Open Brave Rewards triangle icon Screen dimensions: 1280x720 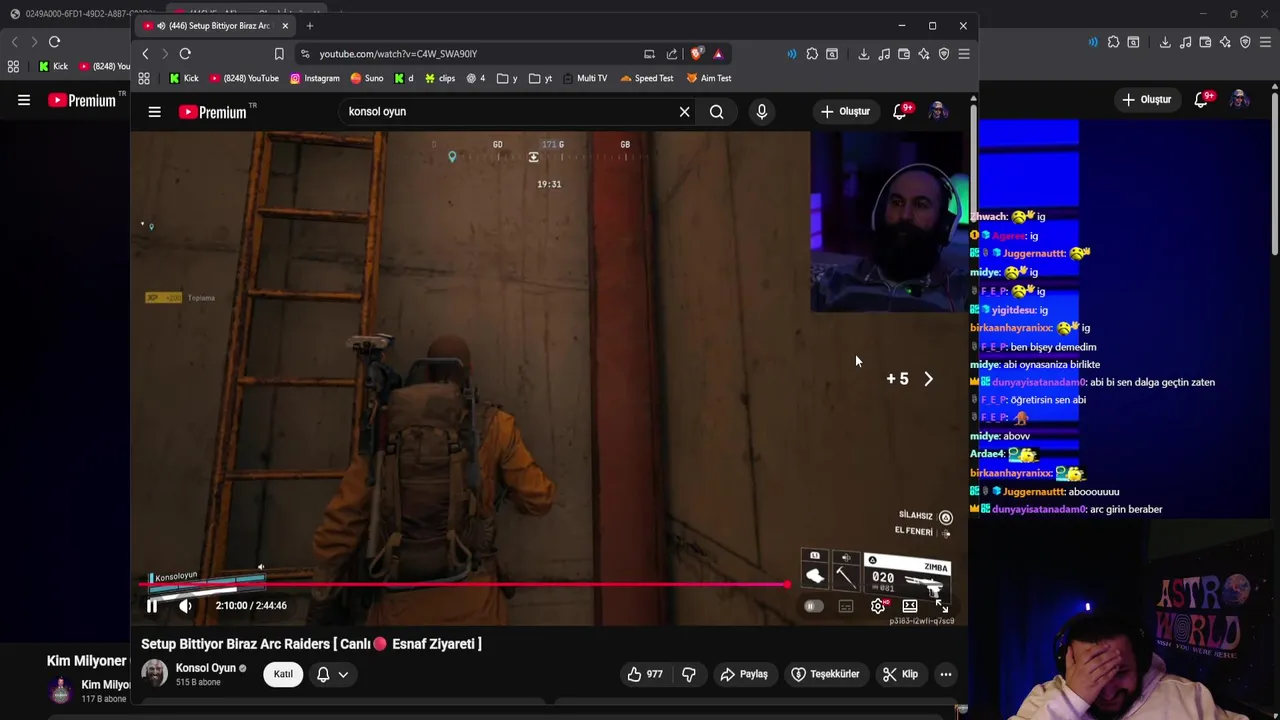[x=718, y=54]
